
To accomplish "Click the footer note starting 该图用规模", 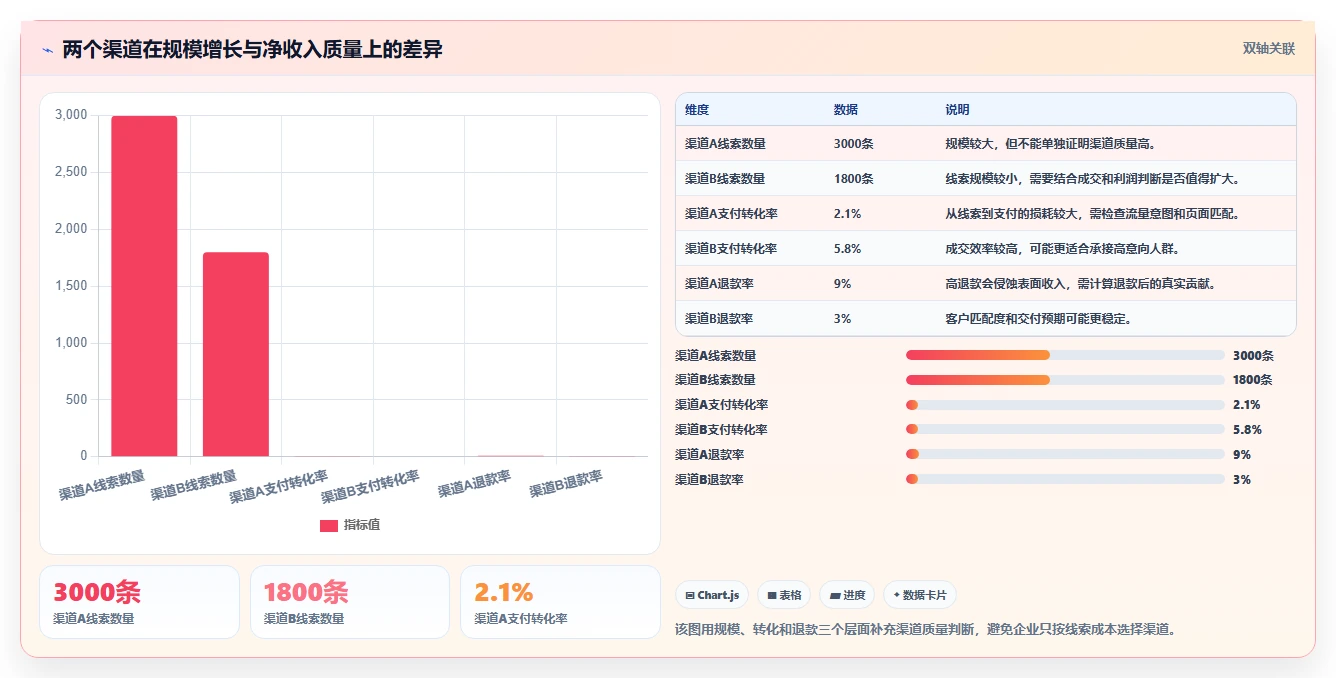I will tap(926, 629).
